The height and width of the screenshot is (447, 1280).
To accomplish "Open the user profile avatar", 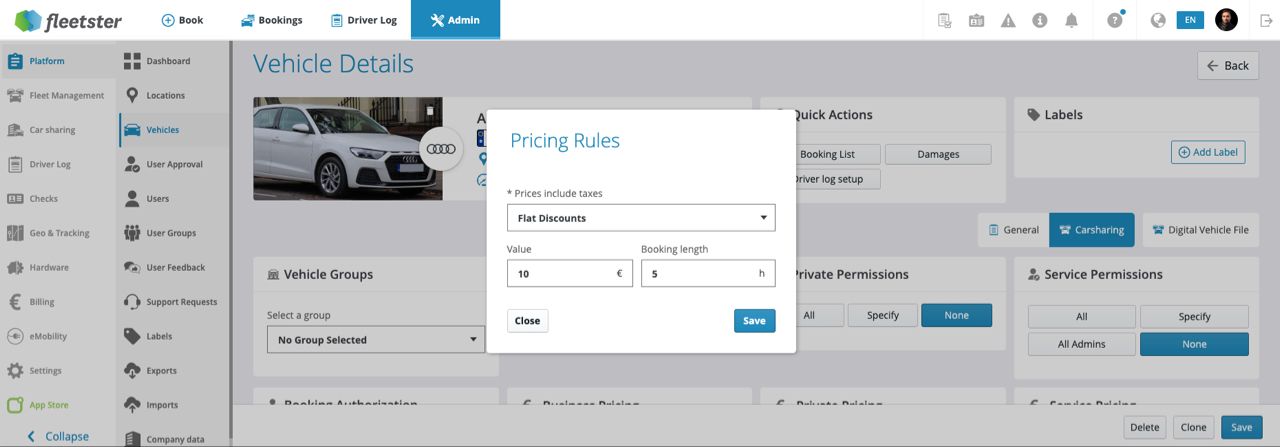I will point(1226,20).
